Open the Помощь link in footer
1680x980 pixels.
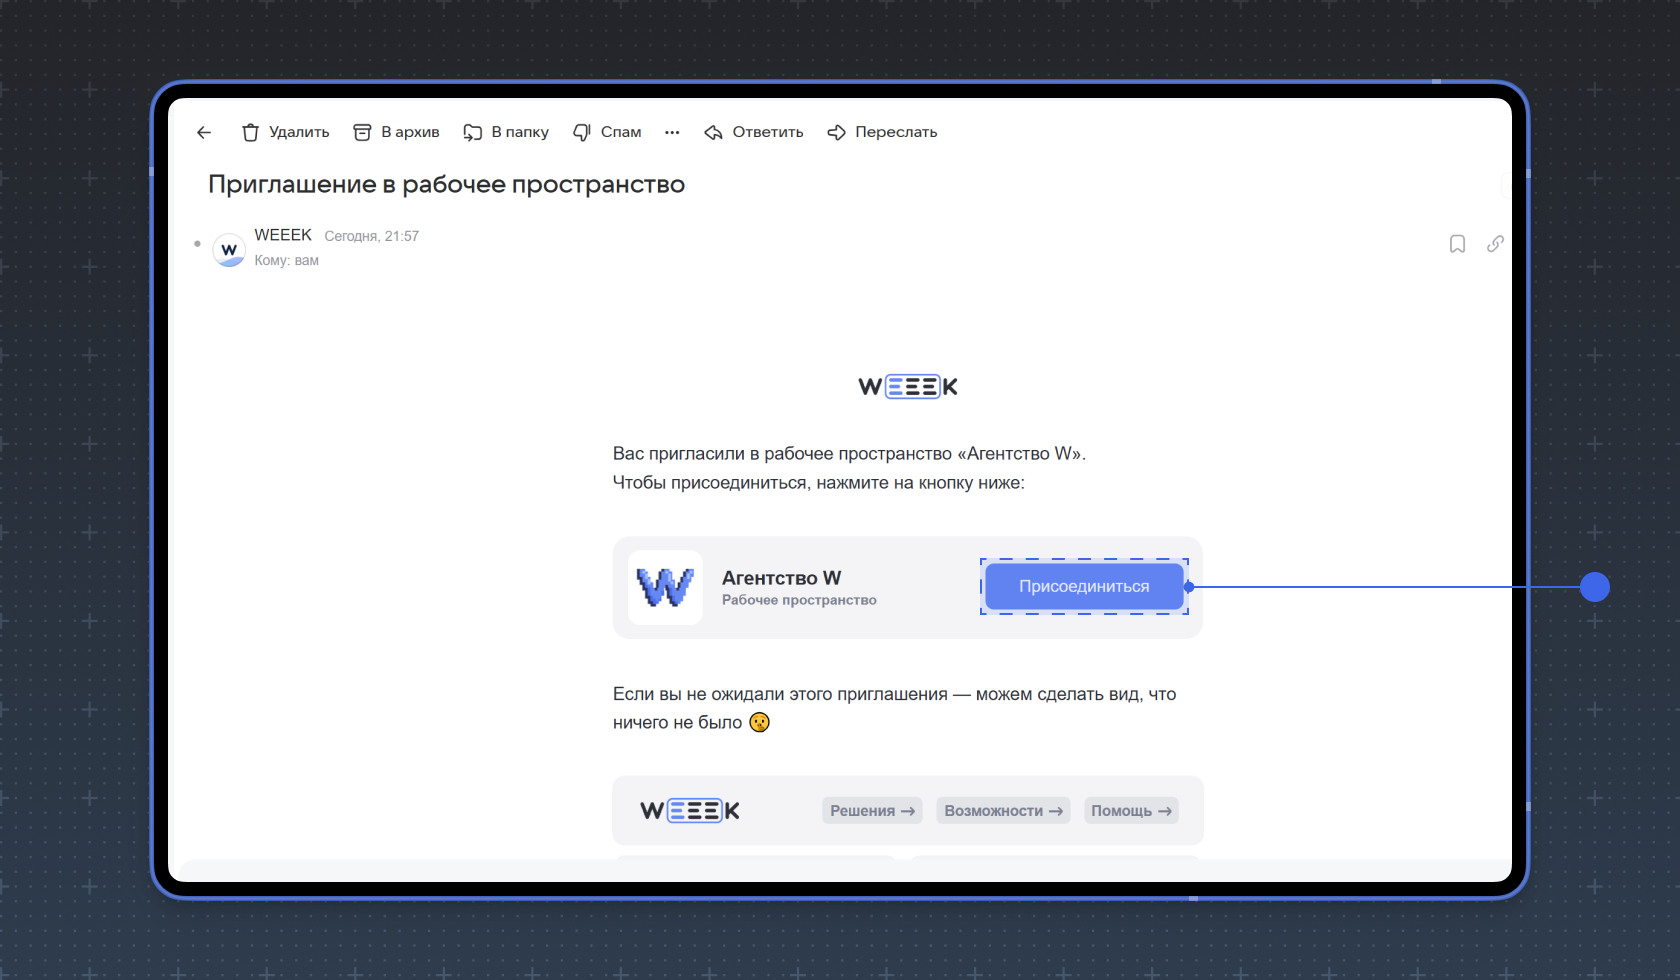pyautogui.click(x=1131, y=811)
